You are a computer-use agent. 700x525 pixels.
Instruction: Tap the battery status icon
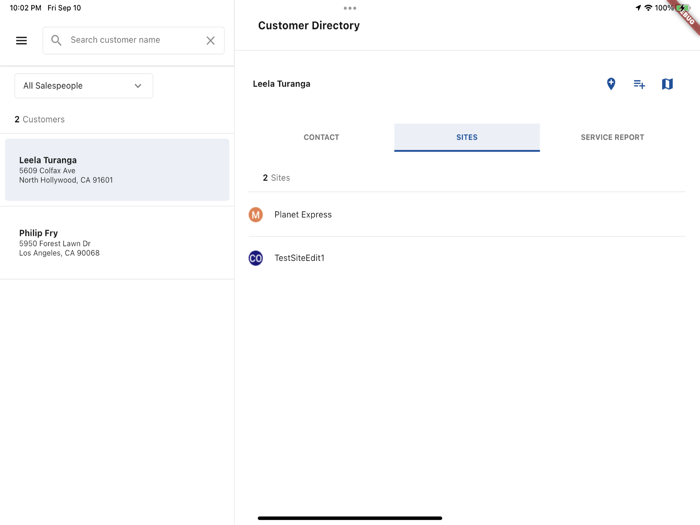coord(683,8)
